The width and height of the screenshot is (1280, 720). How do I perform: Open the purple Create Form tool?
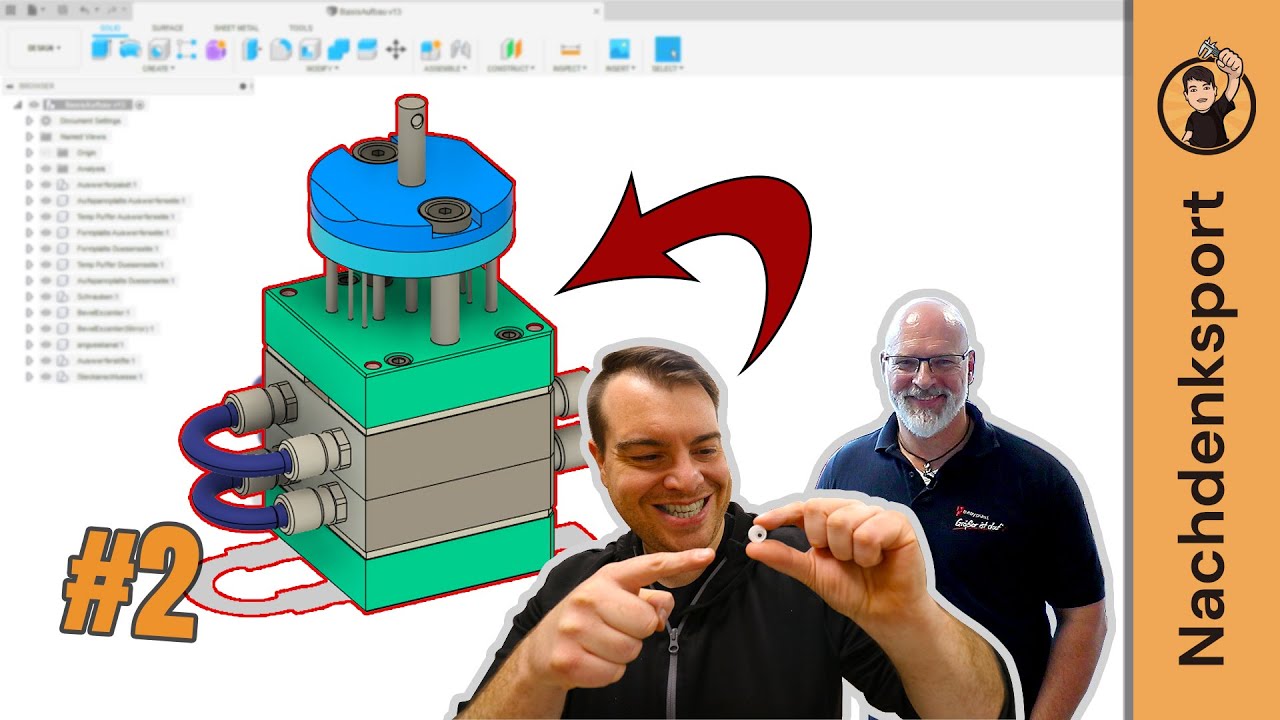(216, 48)
